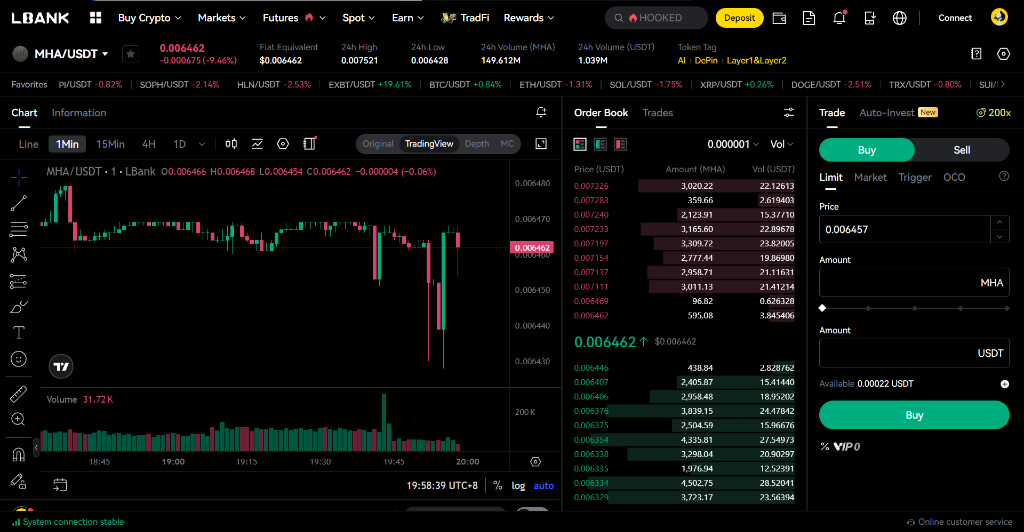Open the Auto-Invest tab
This screenshot has width=1024, height=532.
click(x=898, y=112)
